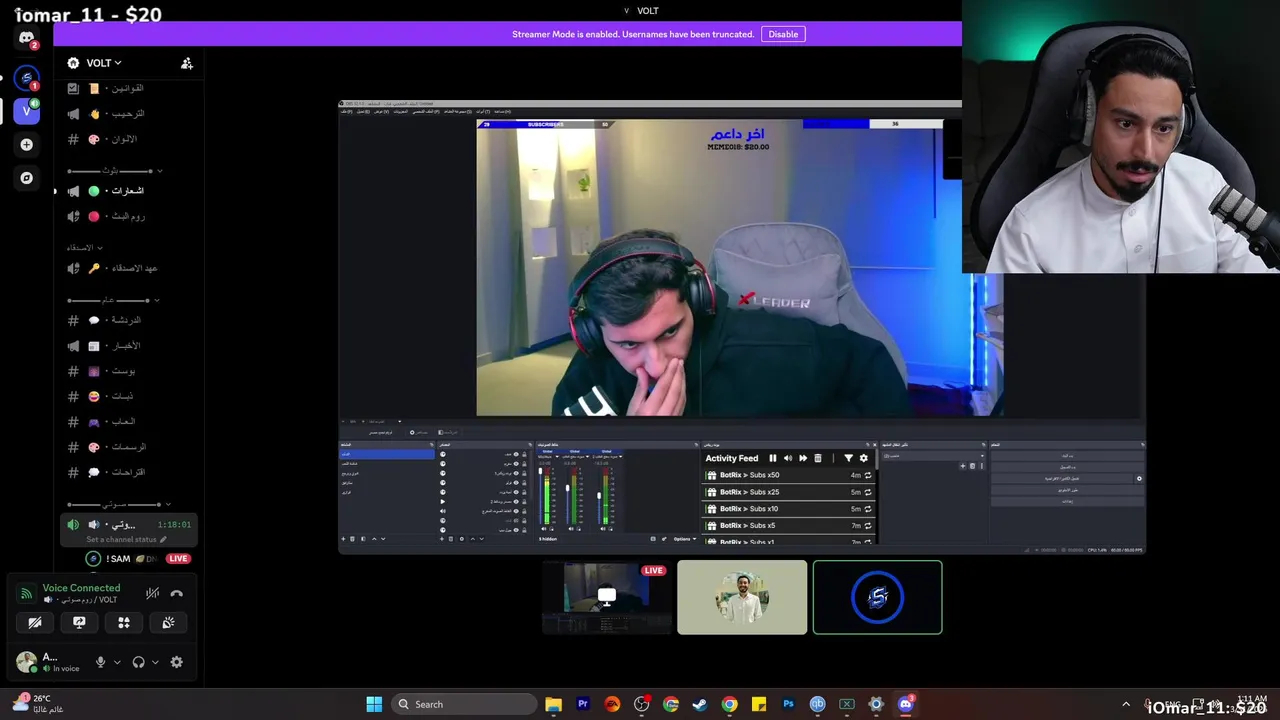Select the VOLT server icon with letter V

point(27,111)
